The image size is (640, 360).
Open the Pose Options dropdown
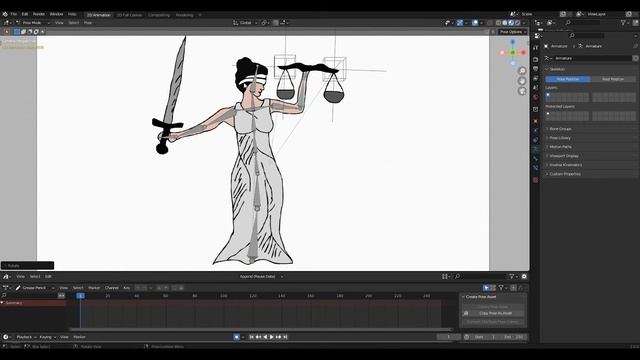point(513,32)
